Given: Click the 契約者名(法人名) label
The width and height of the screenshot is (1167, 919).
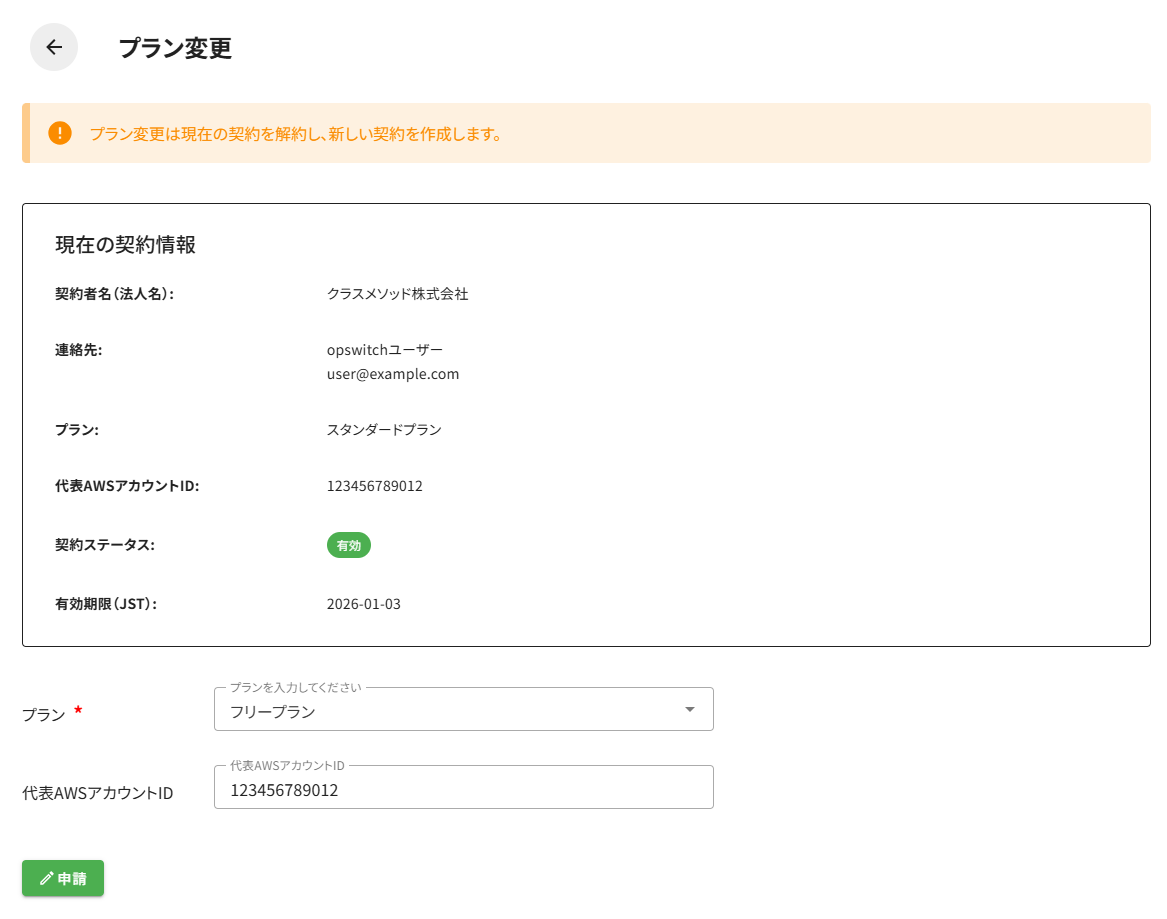Looking at the screenshot, I should click(x=114, y=294).
